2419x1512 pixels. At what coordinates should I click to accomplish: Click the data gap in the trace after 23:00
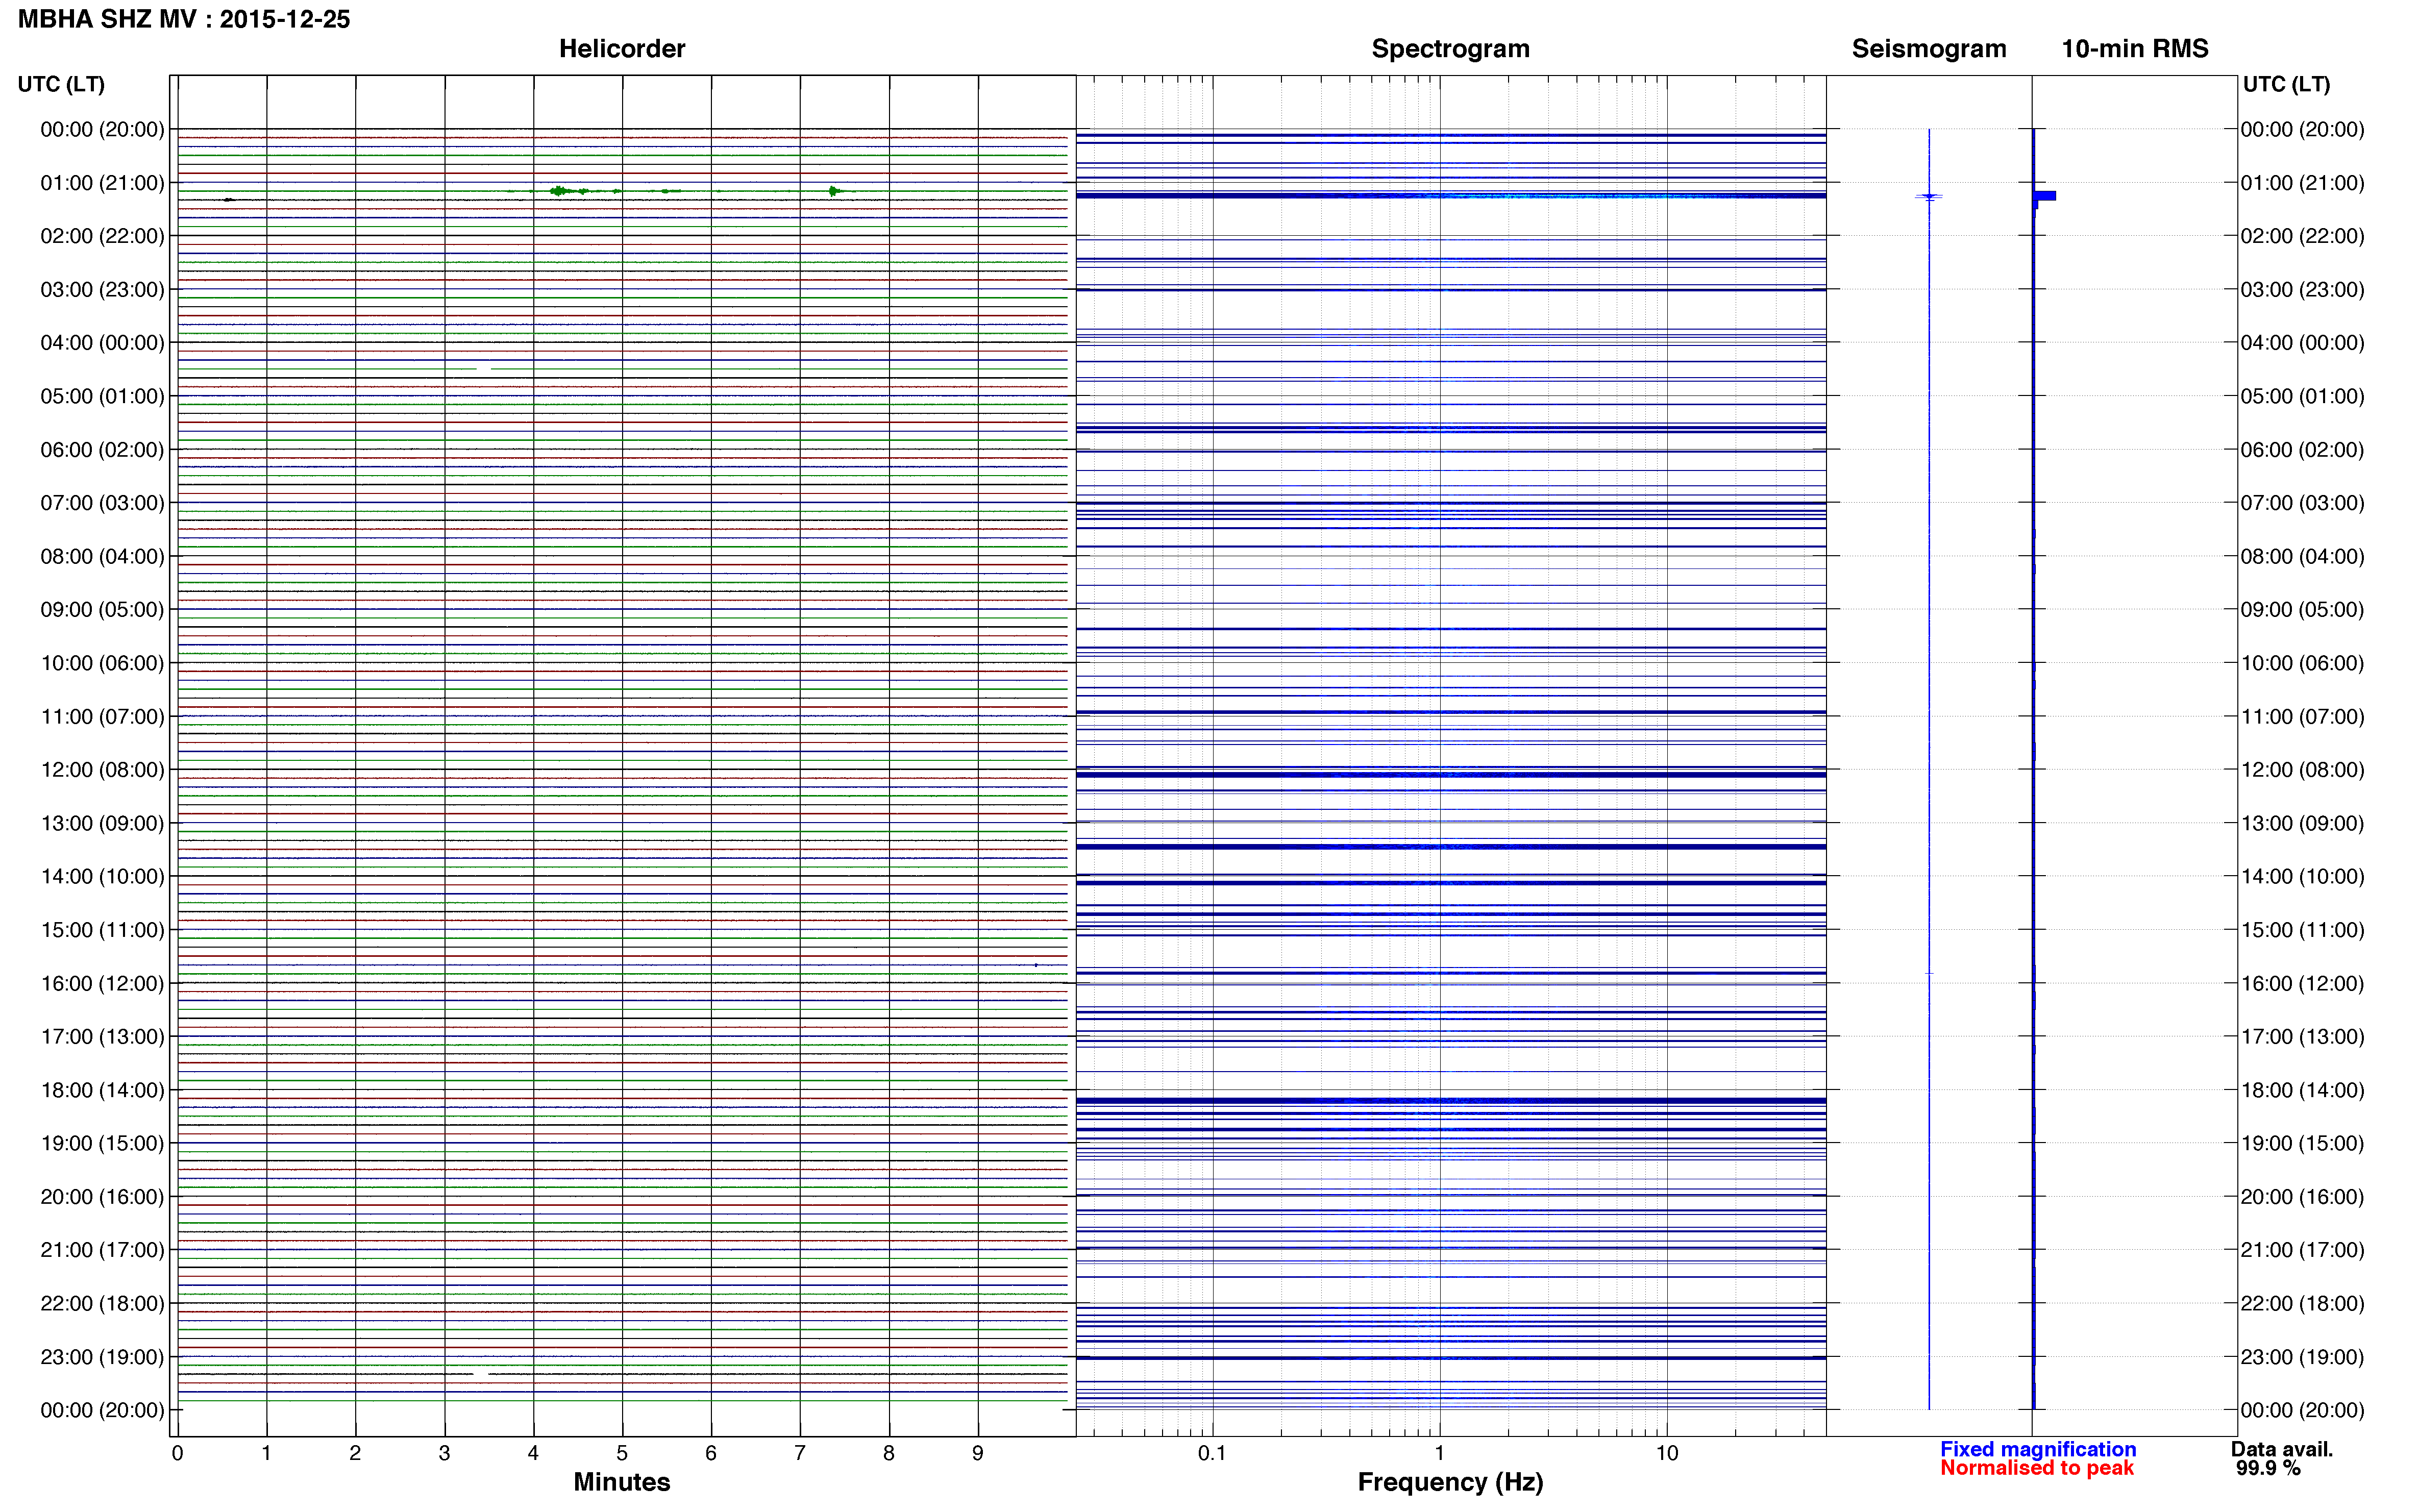click(481, 1375)
